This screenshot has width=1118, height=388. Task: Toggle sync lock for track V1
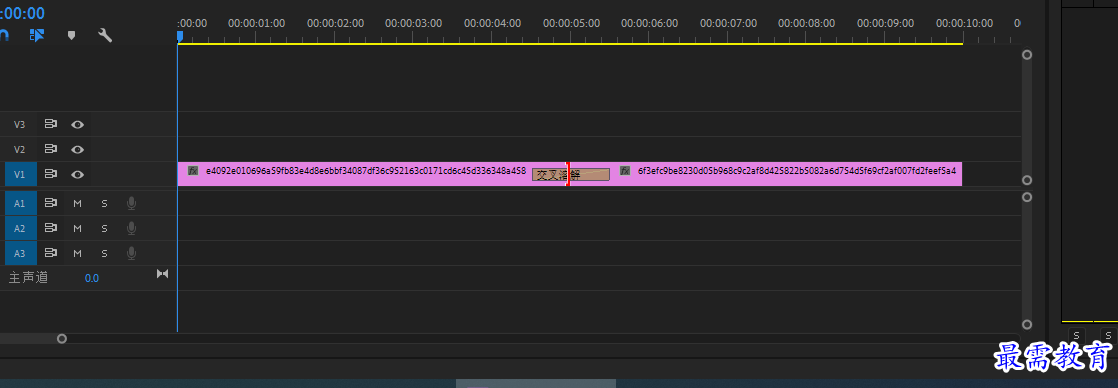coord(51,174)
